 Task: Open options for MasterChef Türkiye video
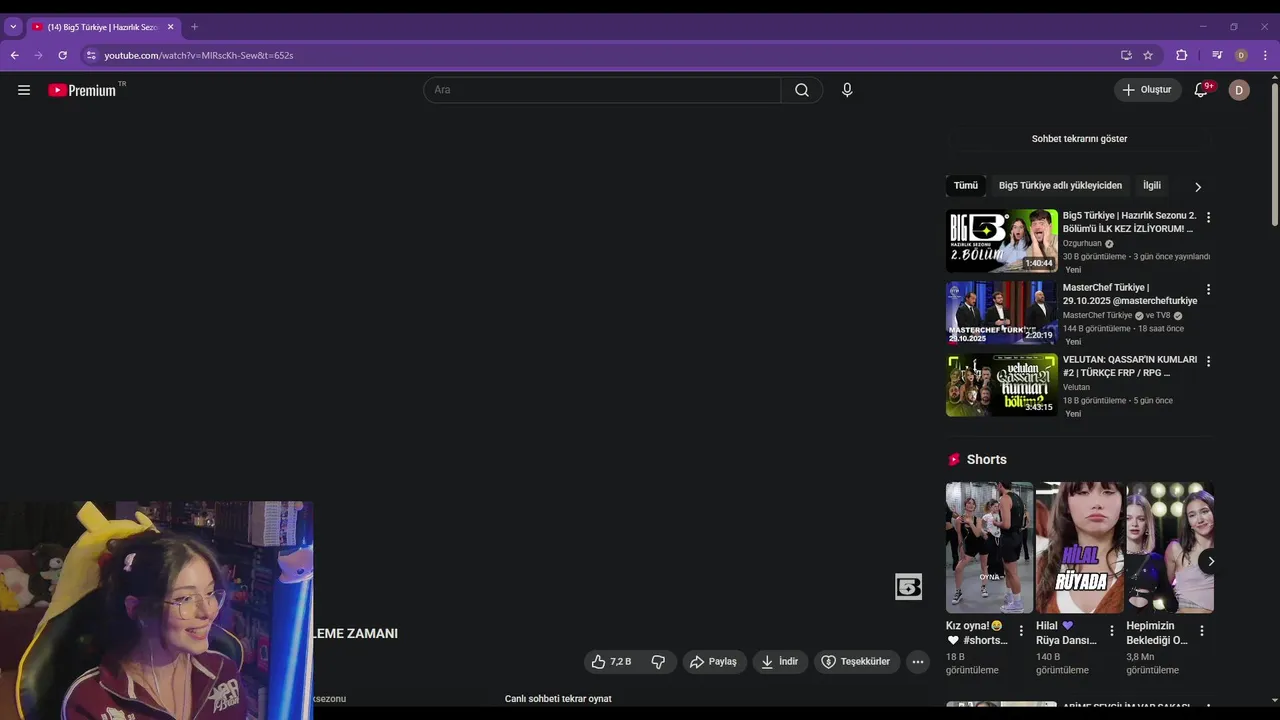point(1208,289)
